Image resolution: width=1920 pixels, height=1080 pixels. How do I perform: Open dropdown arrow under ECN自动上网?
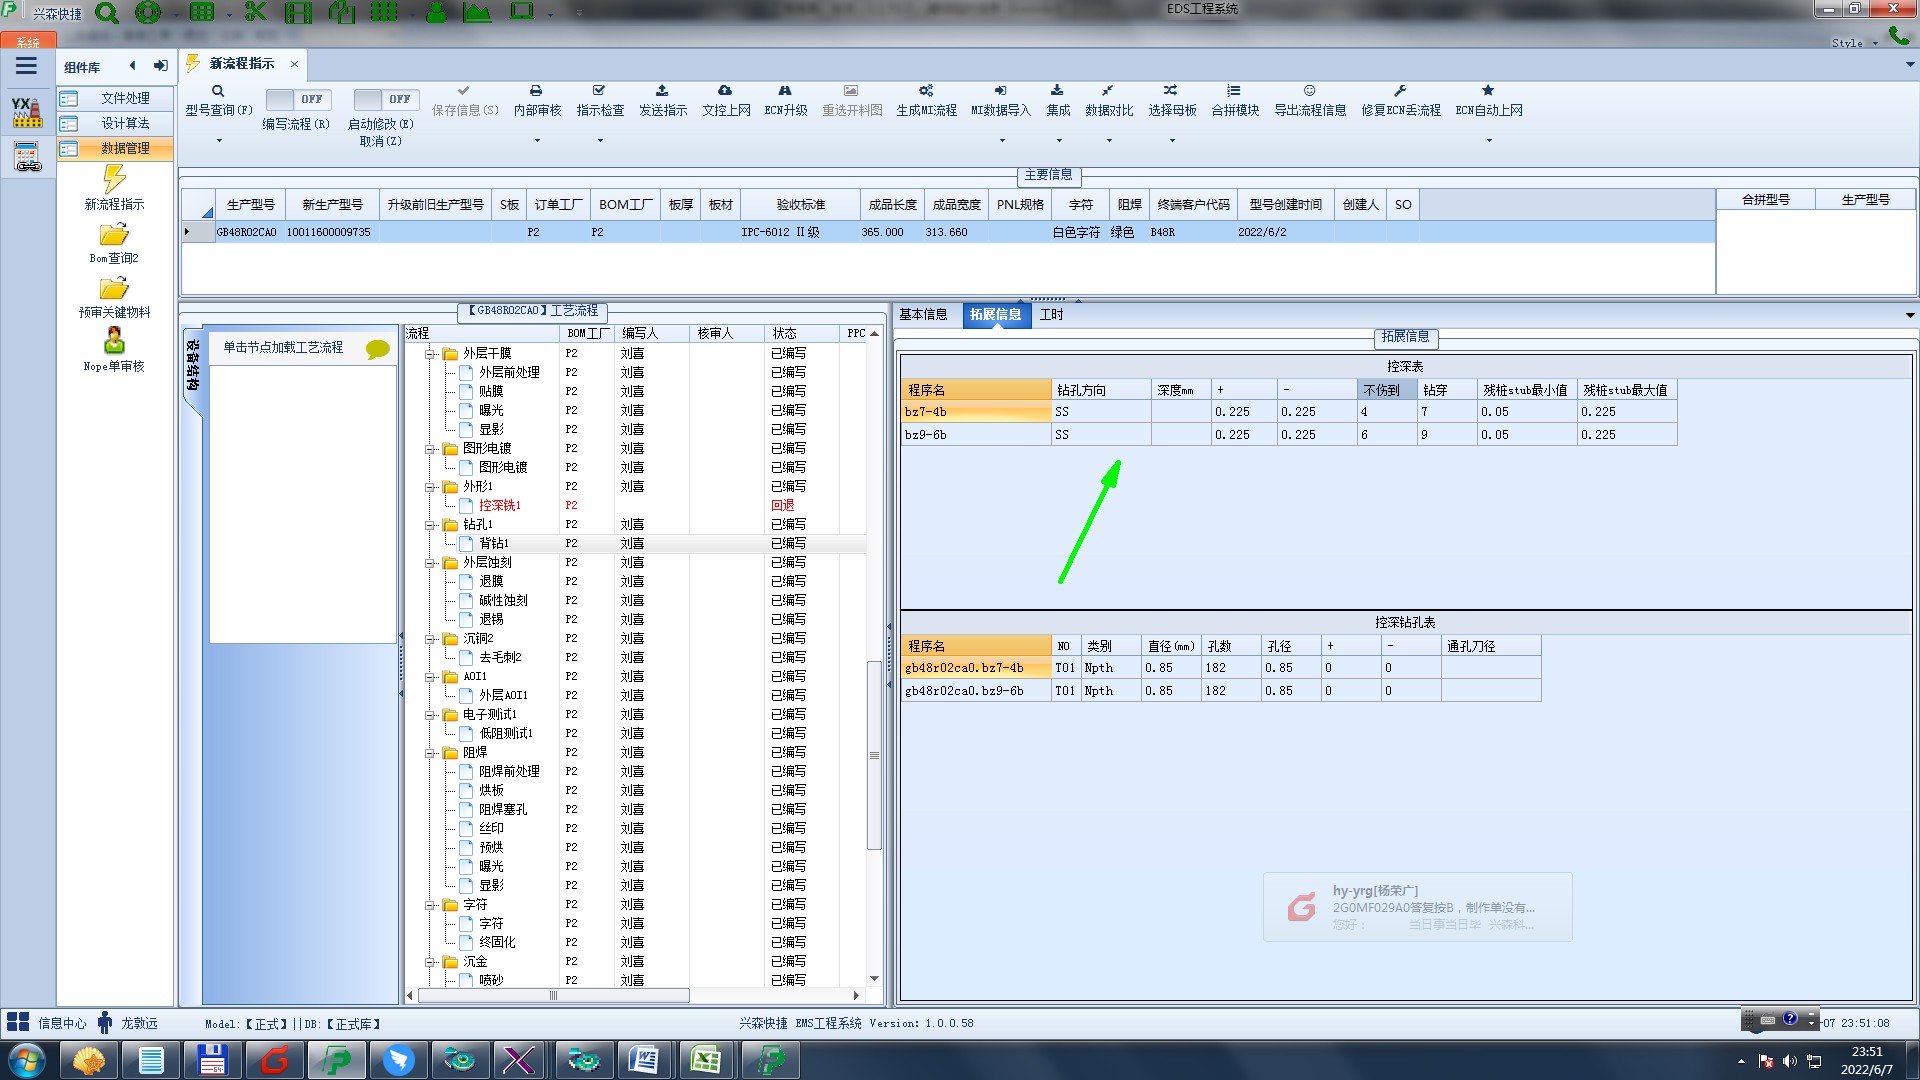point(1489,141)
